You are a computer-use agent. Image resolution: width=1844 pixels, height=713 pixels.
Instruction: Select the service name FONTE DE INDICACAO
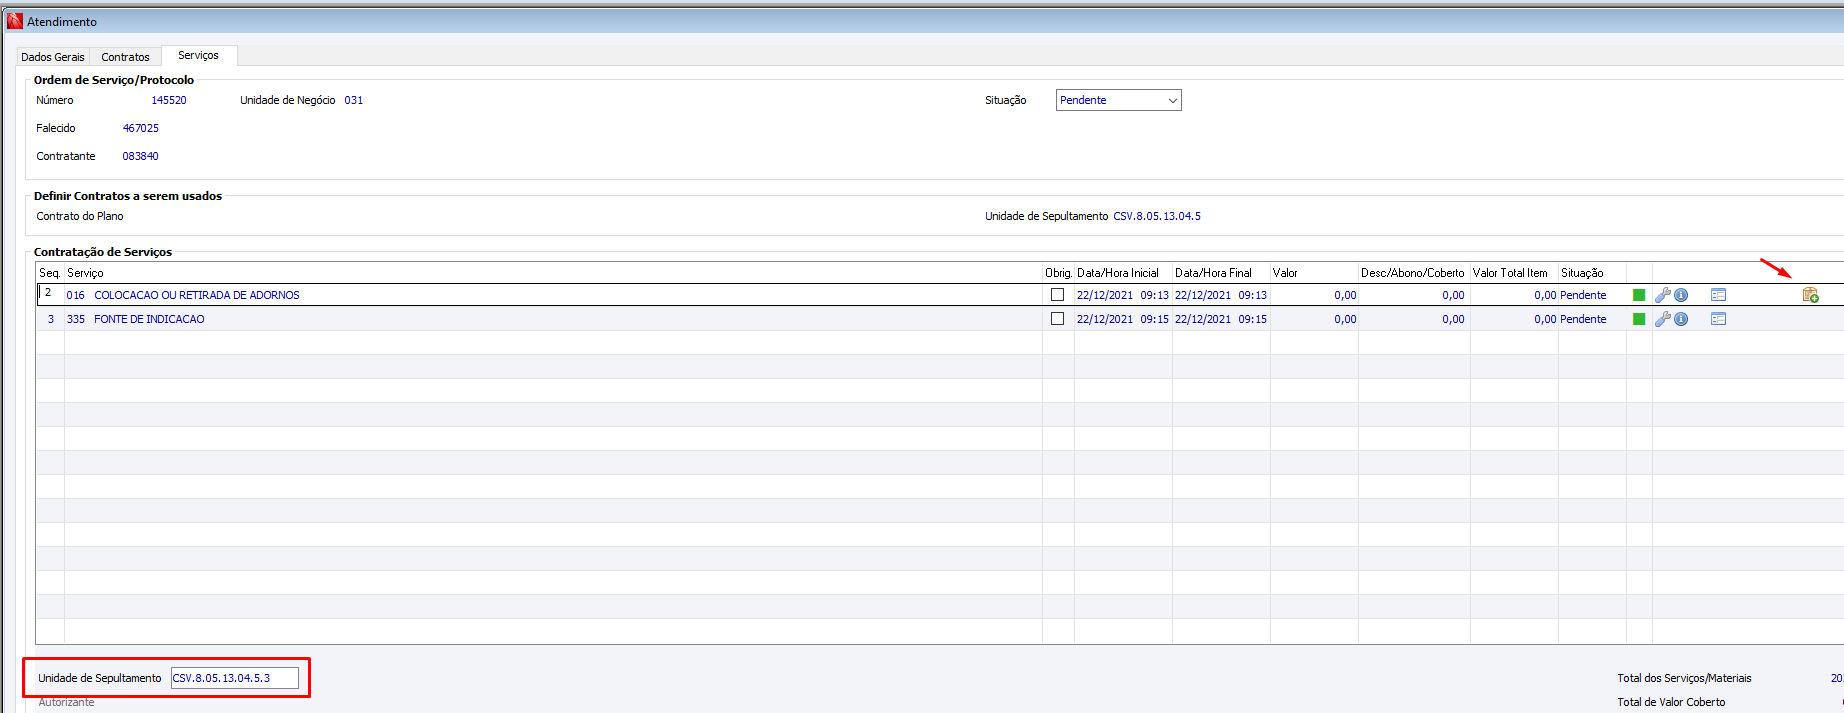click(149, 319)
